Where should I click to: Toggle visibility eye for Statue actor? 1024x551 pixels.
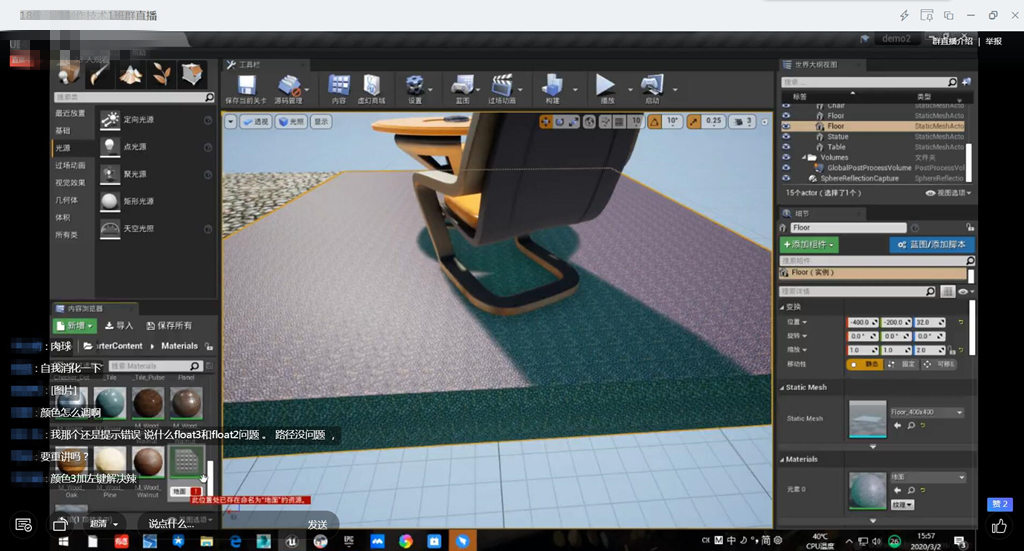pyautogui.click(x=786, y=136)
